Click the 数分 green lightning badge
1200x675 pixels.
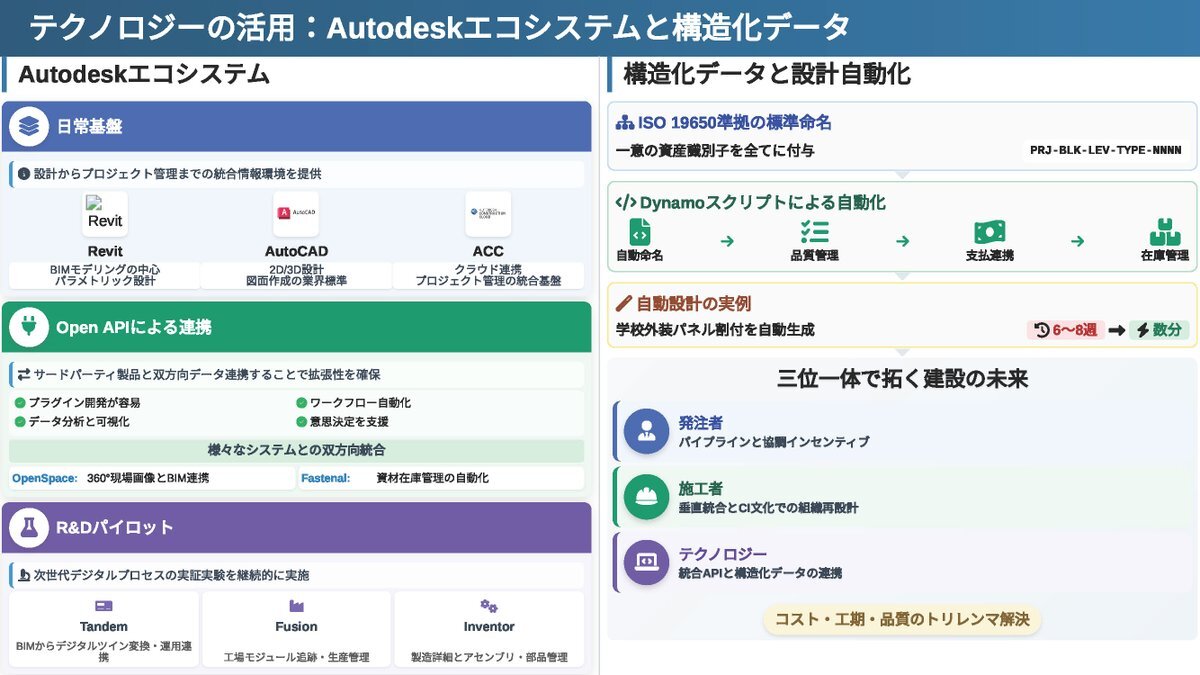pyautogui.click(x=1159, y=330)
